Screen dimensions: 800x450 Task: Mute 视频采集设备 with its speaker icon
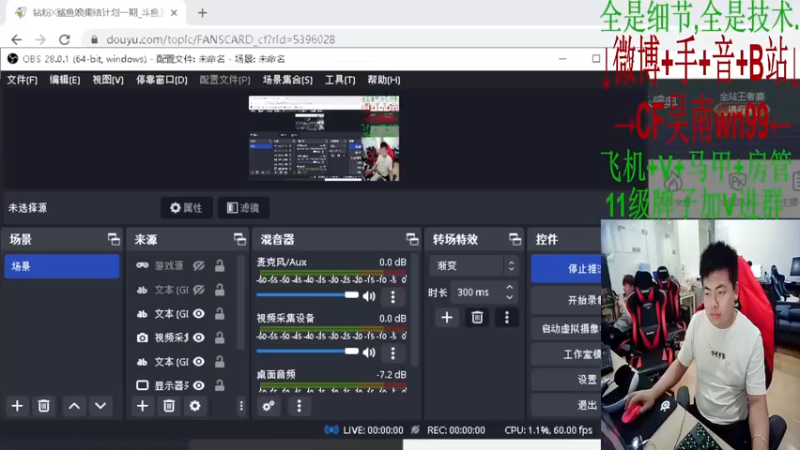369,353
